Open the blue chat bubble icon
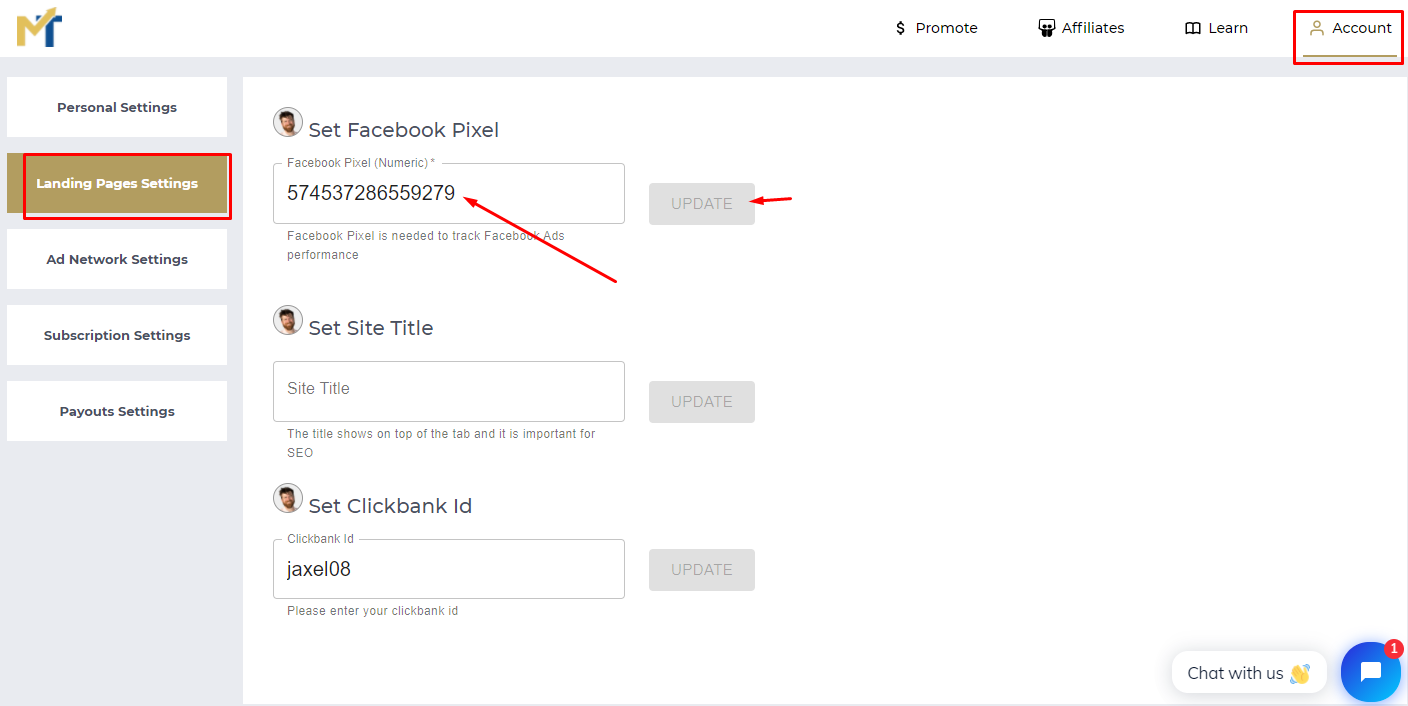The width and height of the screenshot is (1408, 706). coord(1371,672)
